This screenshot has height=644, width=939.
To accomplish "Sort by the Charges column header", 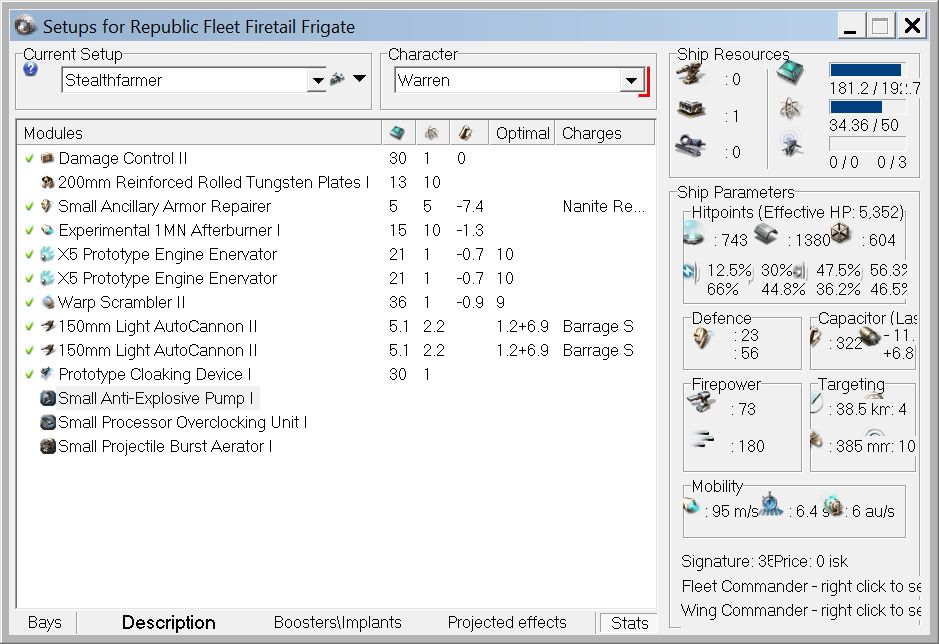I will (x=604, y=133).
